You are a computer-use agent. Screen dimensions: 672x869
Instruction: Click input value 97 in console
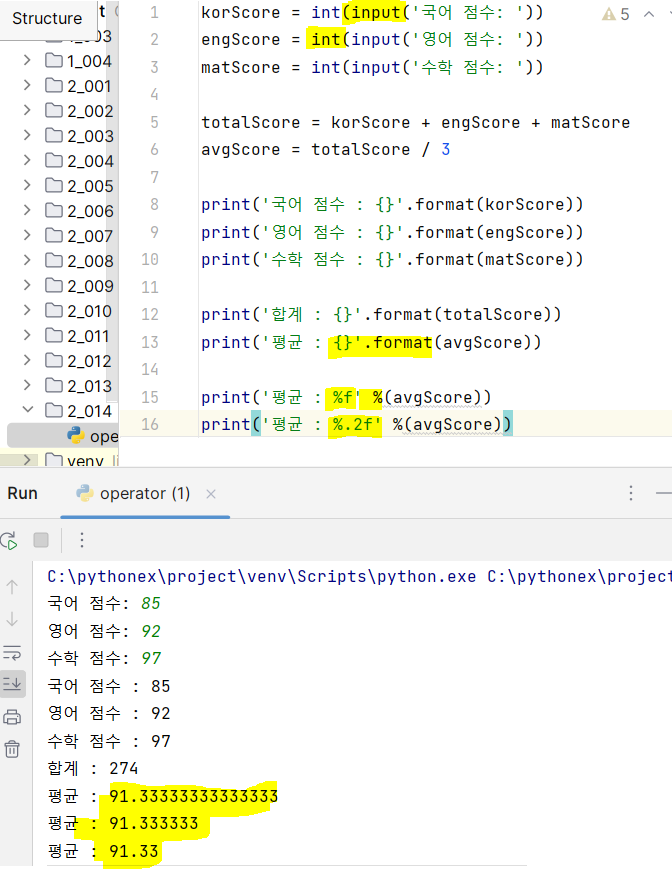click(x=151, y=658)
